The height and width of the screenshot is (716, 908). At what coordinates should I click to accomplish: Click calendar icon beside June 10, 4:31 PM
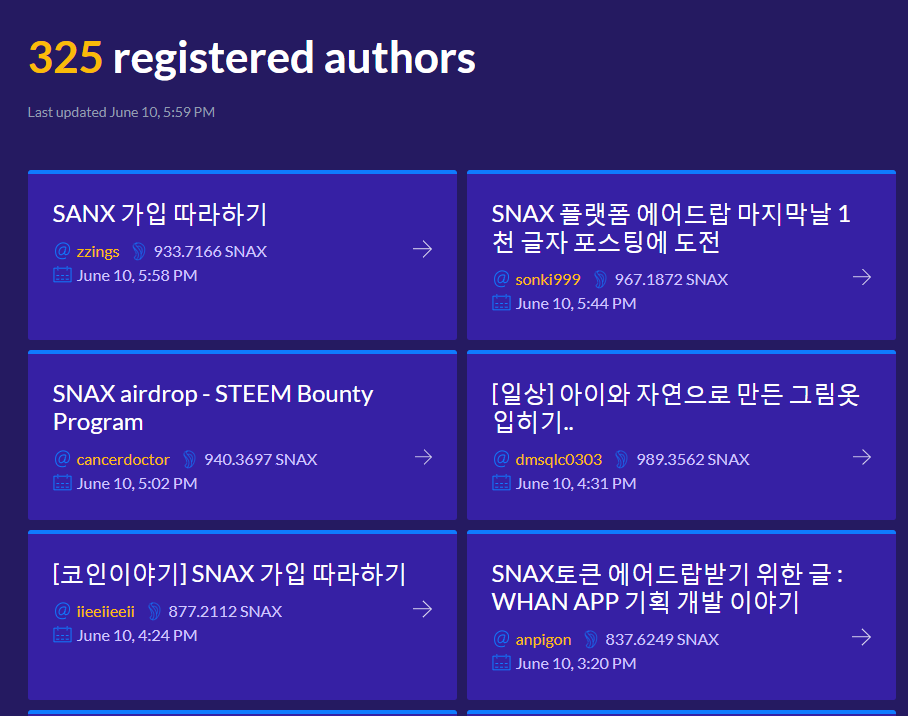click(501, 483)
